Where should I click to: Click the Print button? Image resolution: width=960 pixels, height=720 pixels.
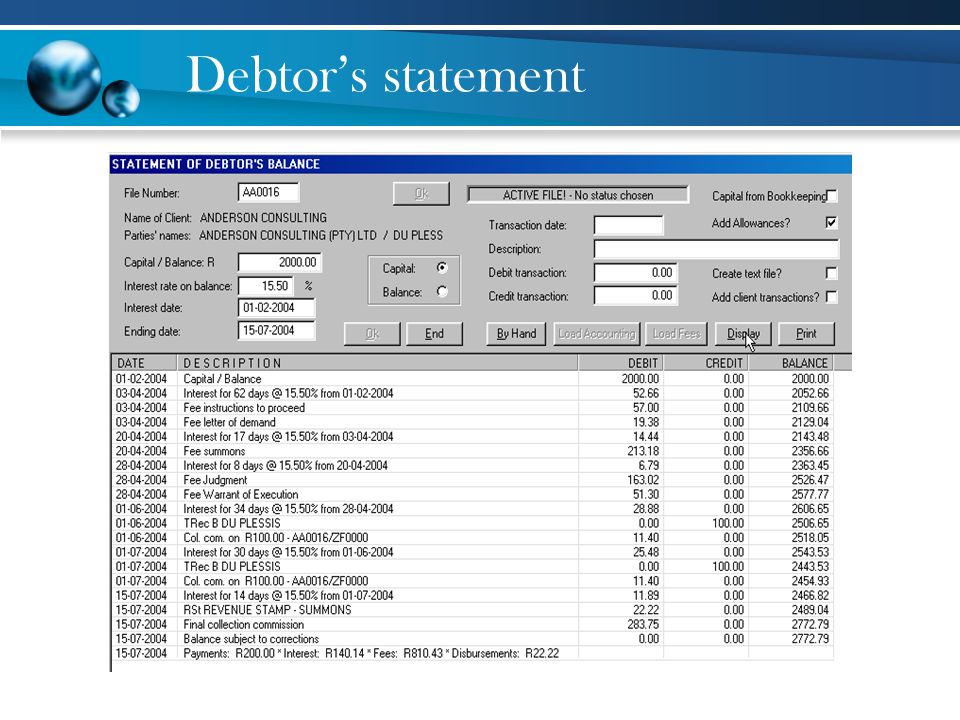tap(806, 334)
